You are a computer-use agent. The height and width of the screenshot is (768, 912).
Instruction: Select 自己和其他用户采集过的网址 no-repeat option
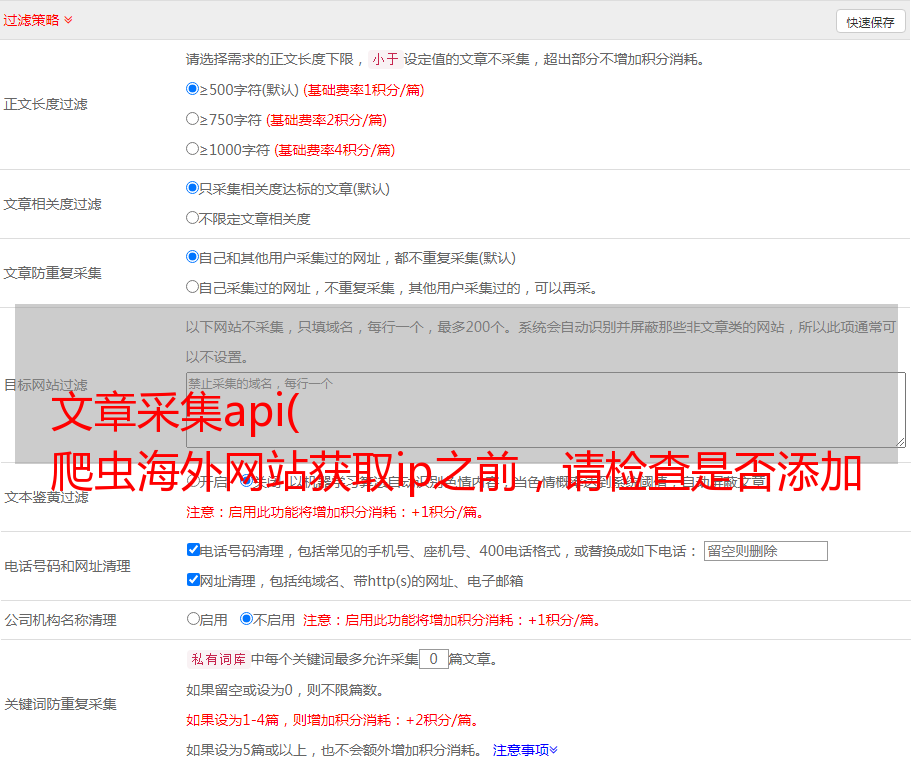[x=193, y=257]
